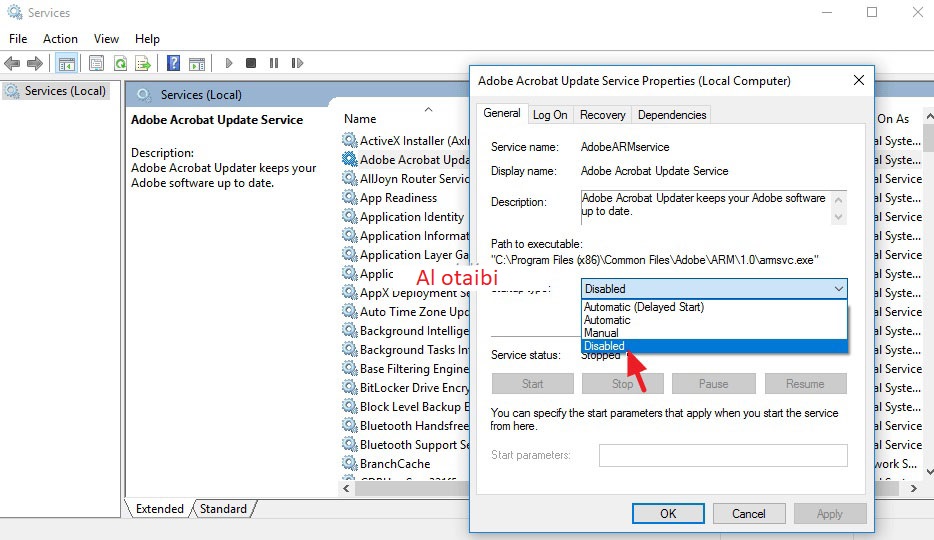Click the Apply button
This screenshot has width=934, height=540.
[830, 514]
